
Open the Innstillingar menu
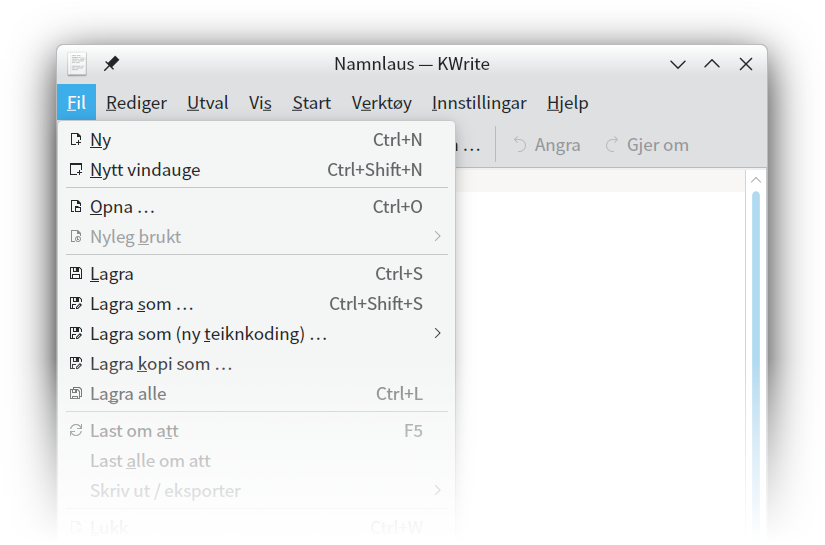point(479,103)
